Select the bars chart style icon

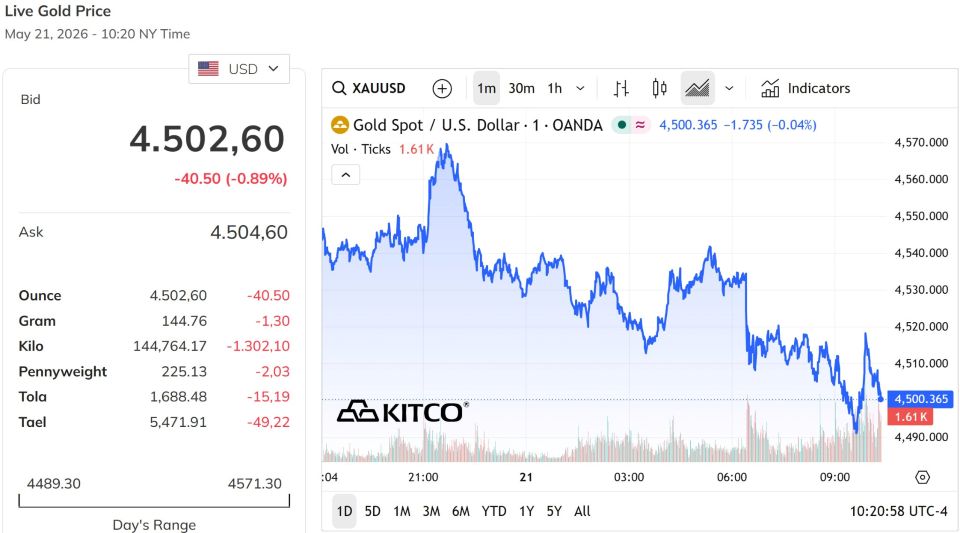(621, 88)
